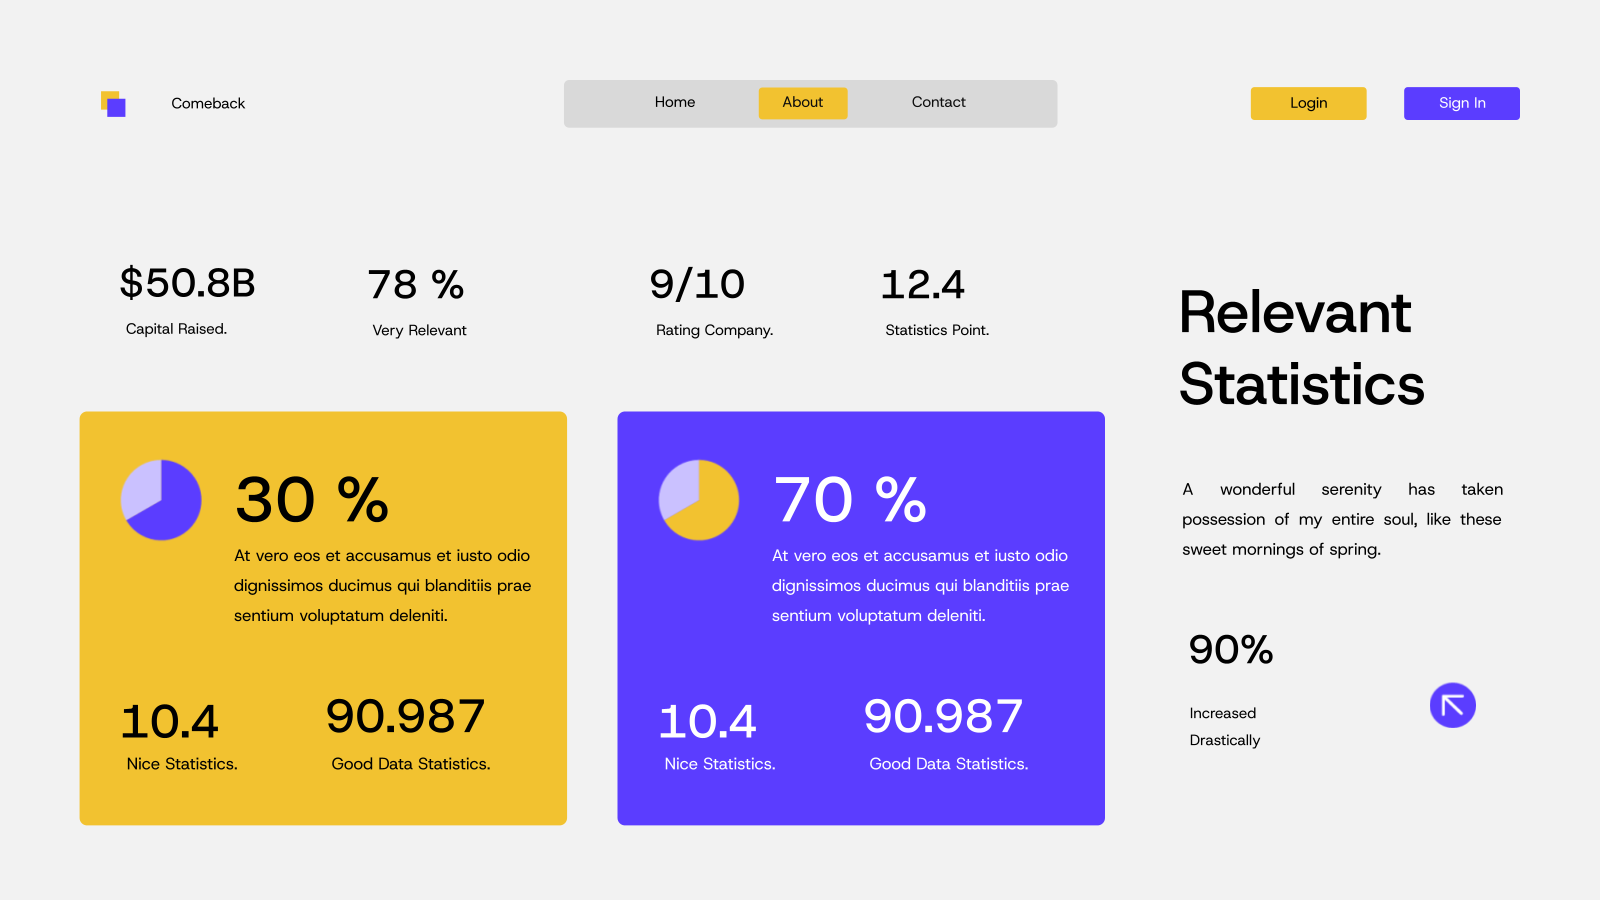Click Good Data Statistics. in yellow card

411,765
